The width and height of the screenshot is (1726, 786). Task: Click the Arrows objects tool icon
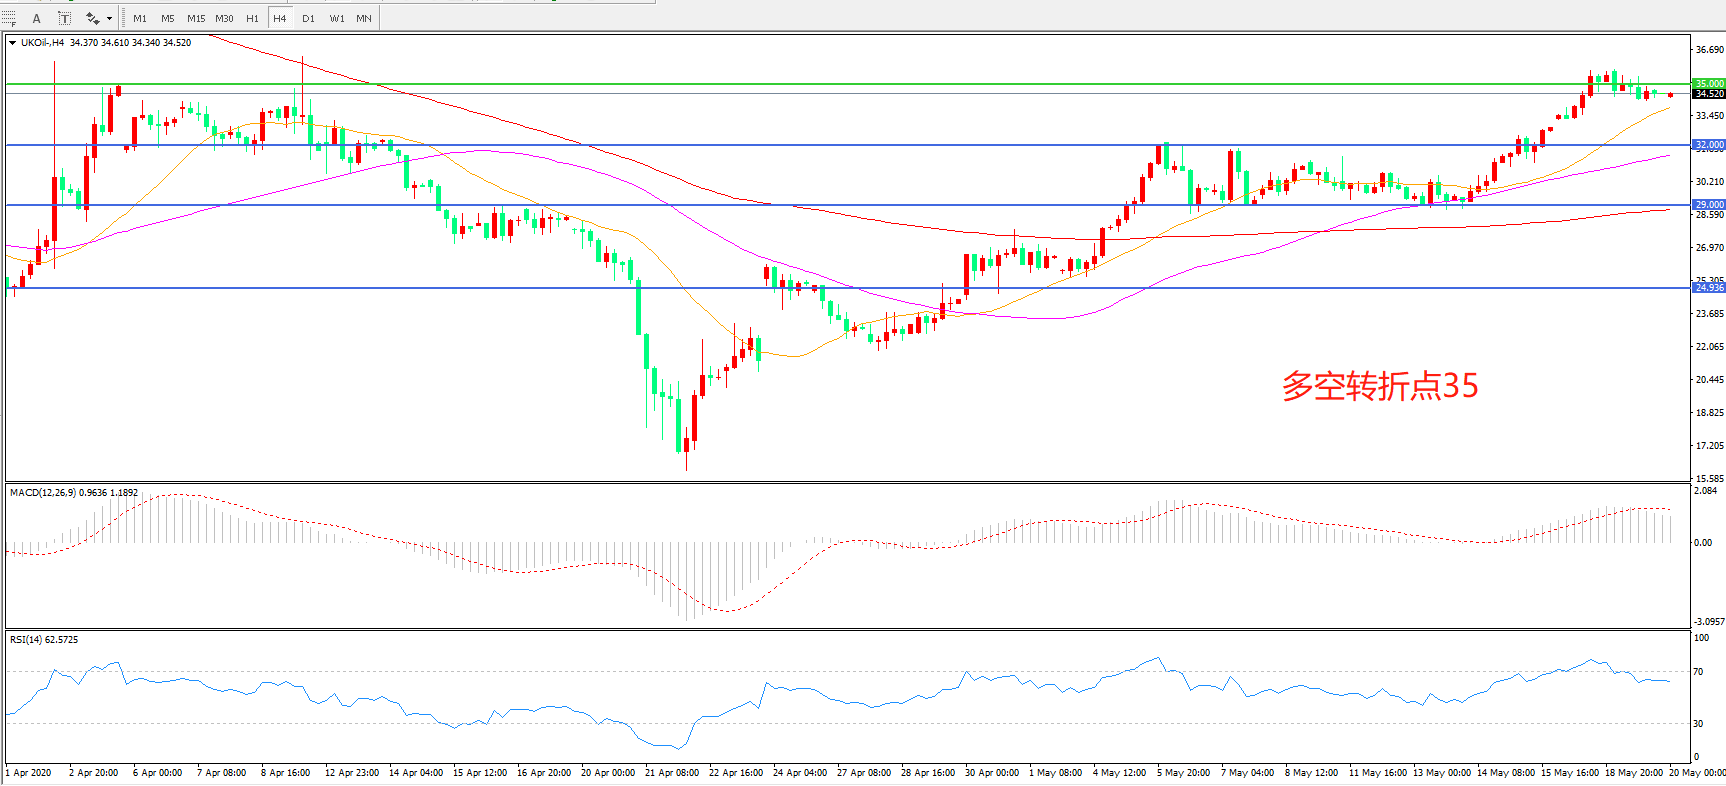pyautogui.click(x=92, y=18)
